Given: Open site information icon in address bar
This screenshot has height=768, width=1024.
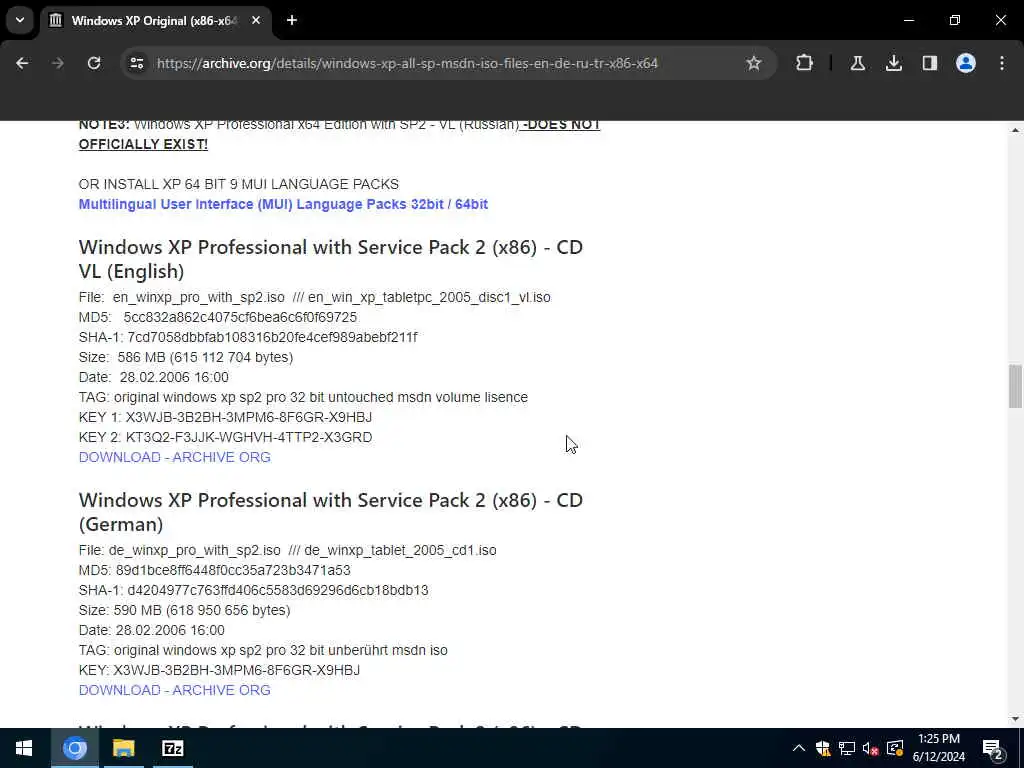Looking at the screenshot, I should [137, 63].
